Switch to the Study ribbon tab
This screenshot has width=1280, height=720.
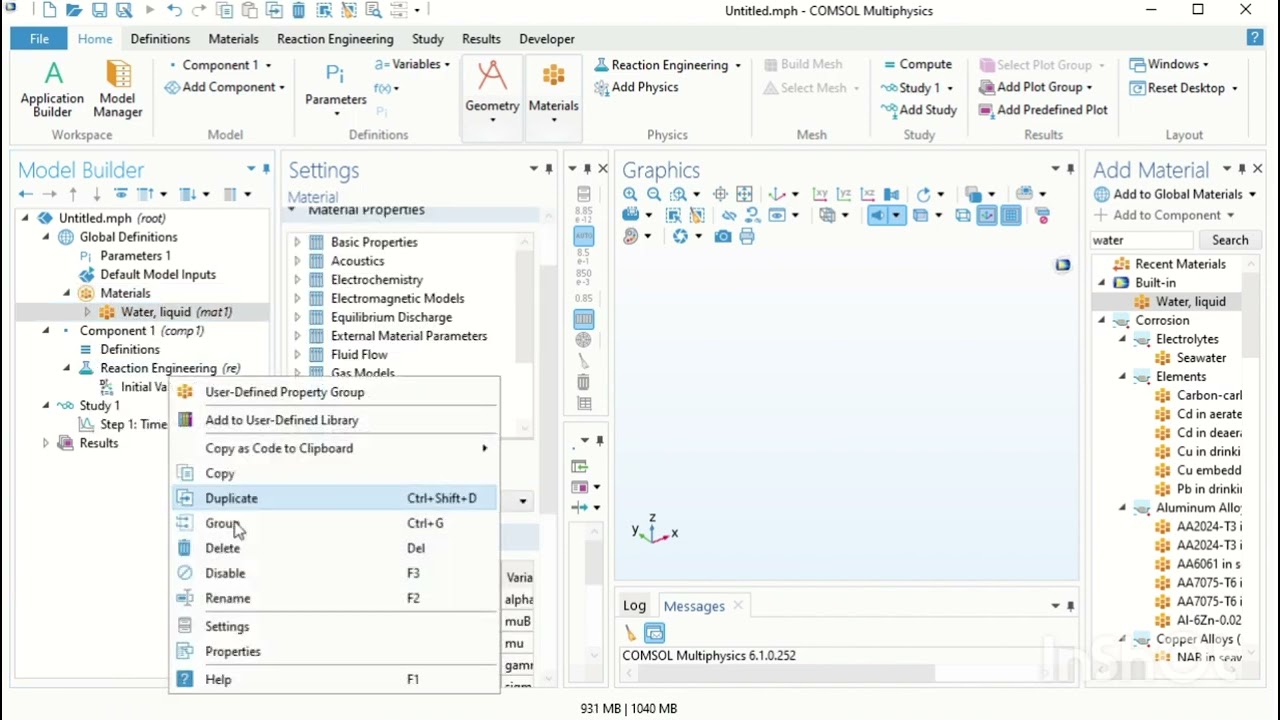coord(428,39)
